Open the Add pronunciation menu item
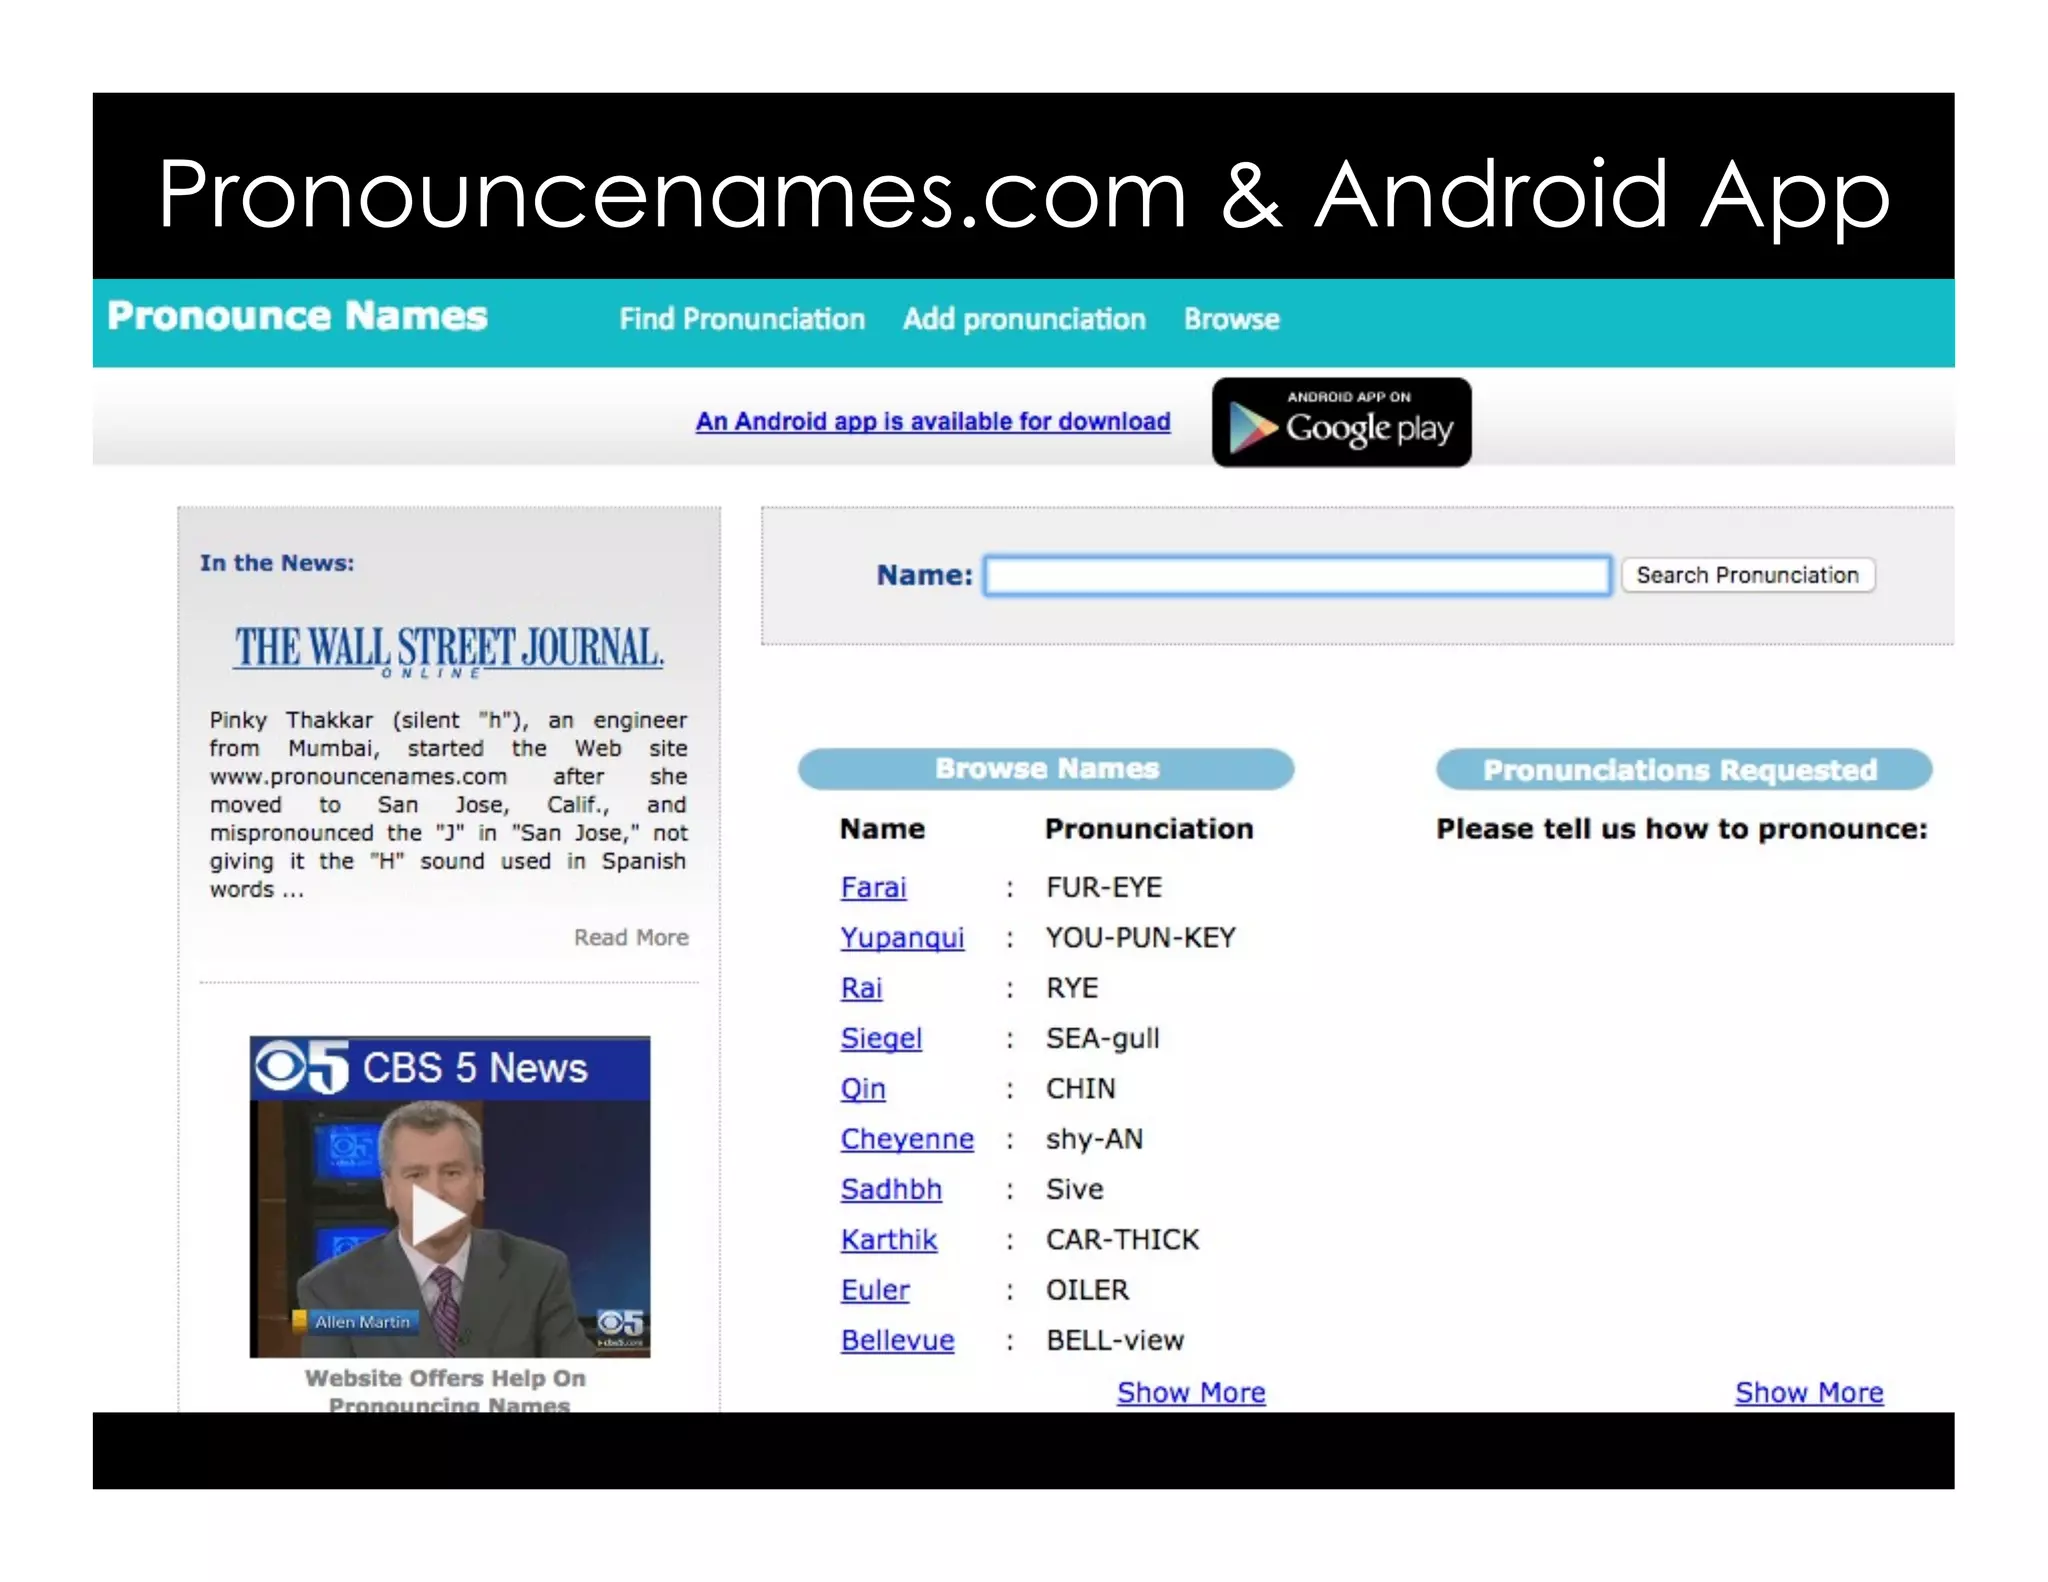Viewport: 2048px width, 1582px height. tap(1024, 319)
